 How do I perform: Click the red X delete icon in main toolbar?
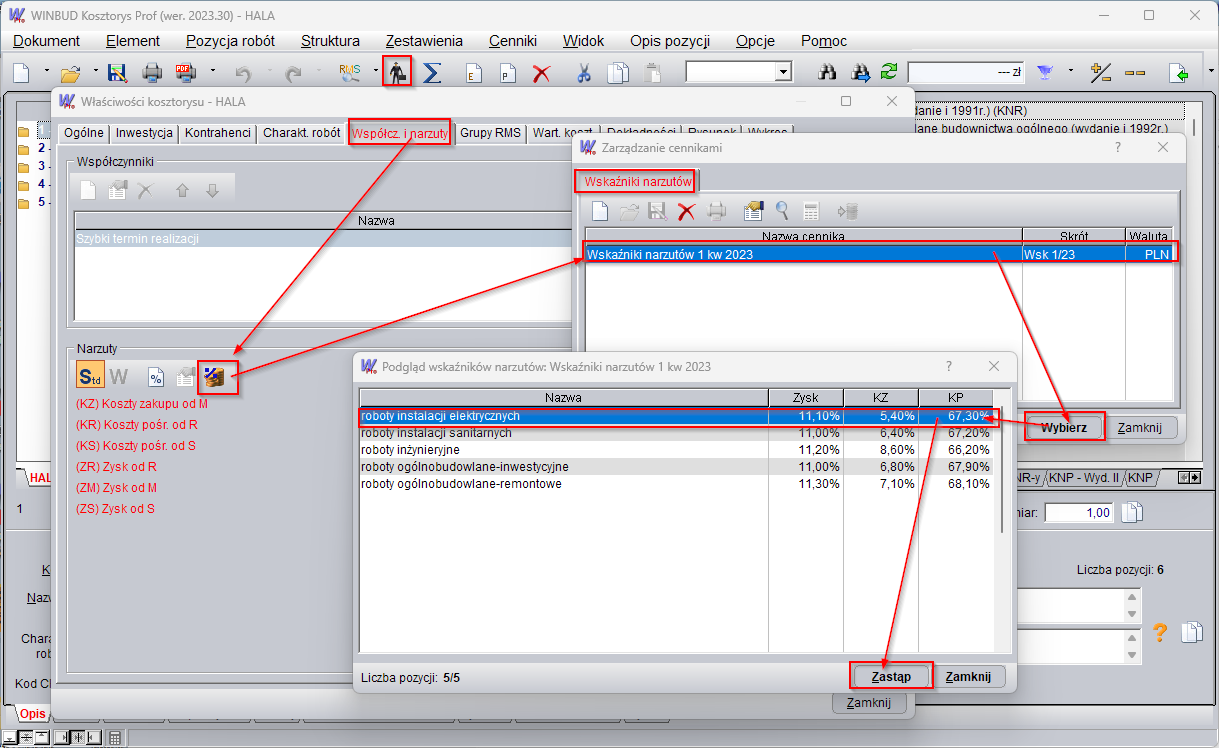(x=541, y=73)
